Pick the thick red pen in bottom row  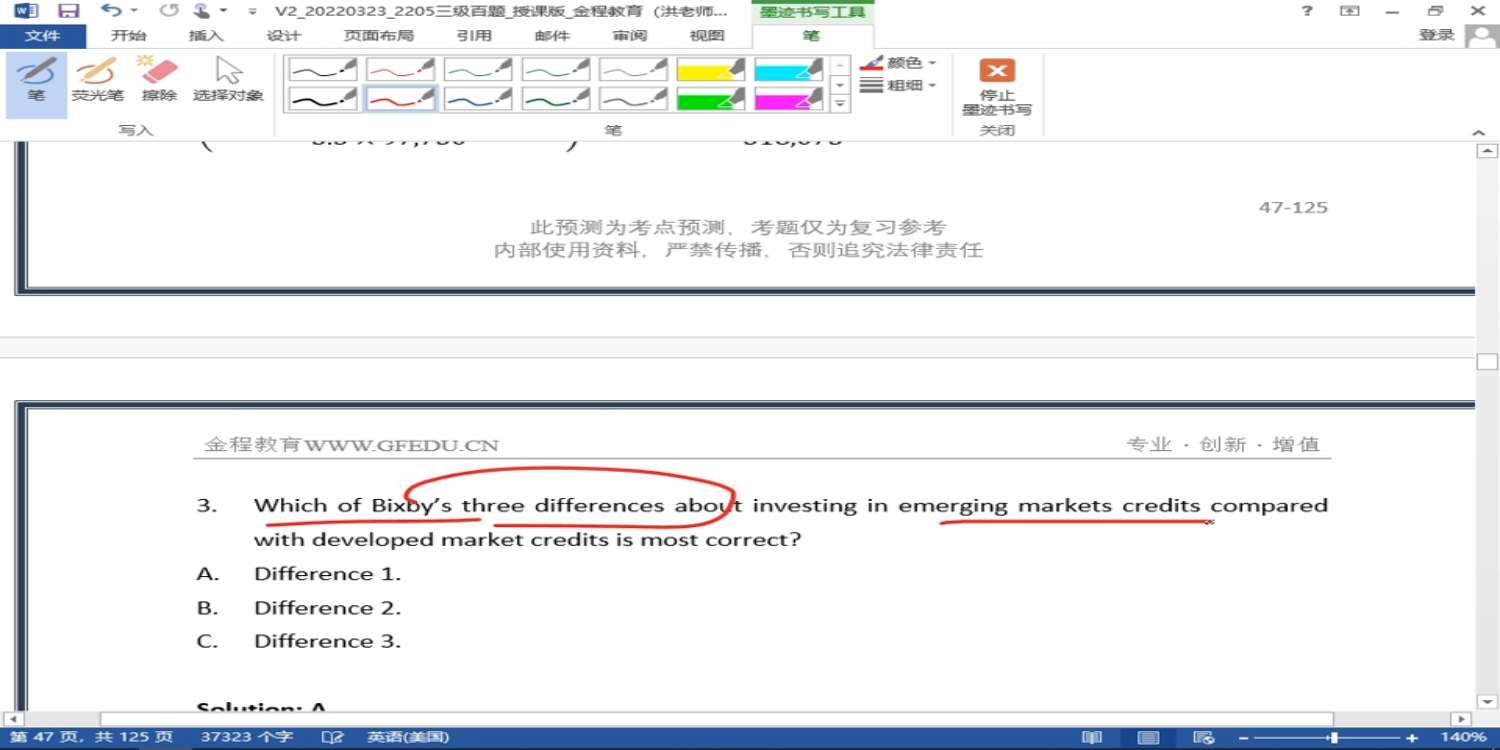[401, 98]
